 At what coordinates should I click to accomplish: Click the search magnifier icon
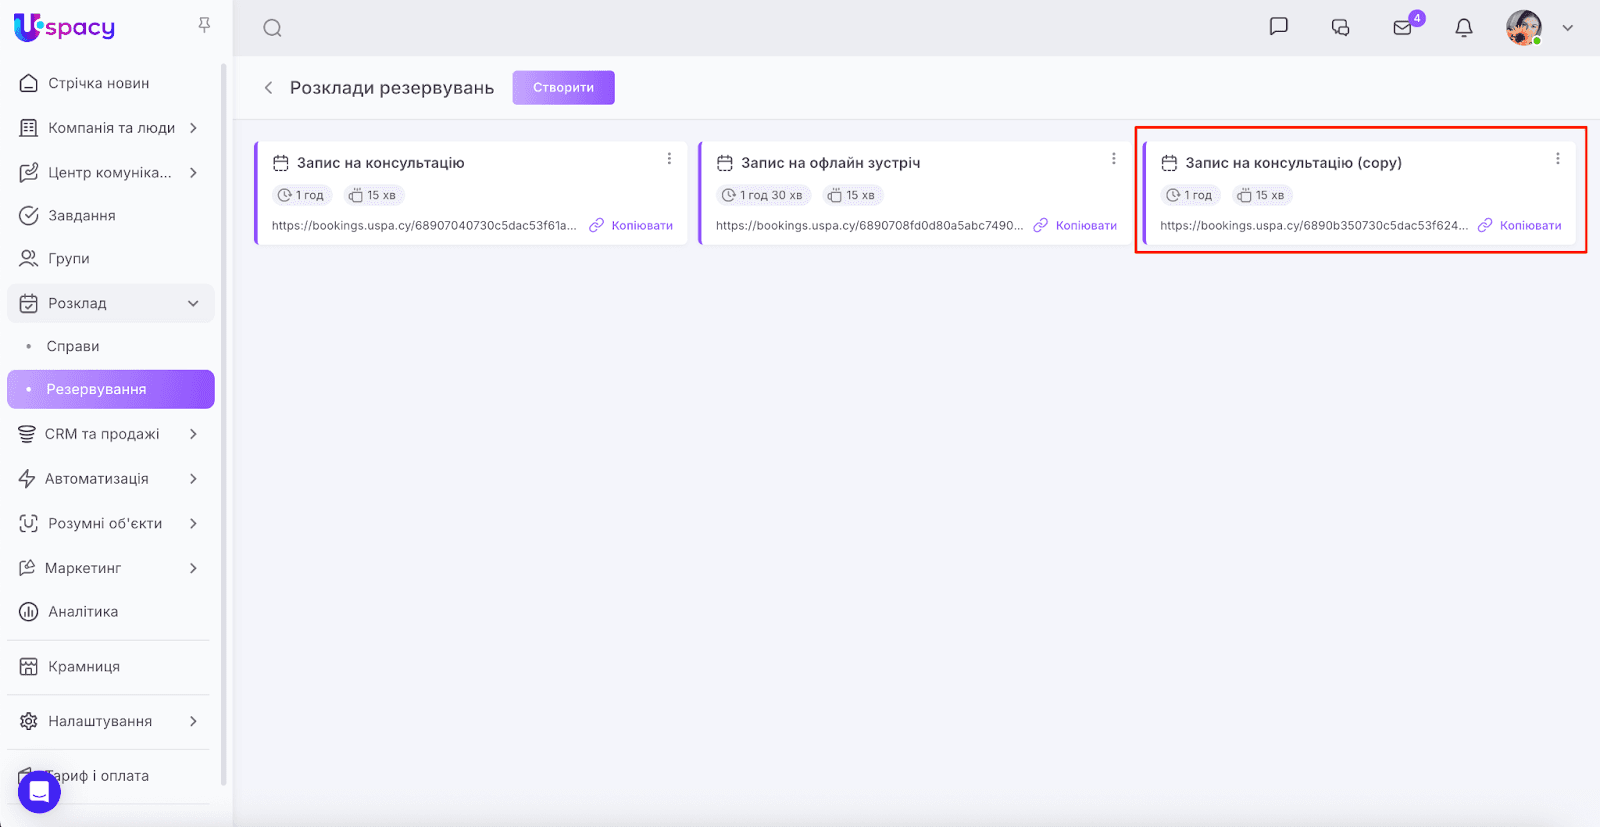point(272,28)
